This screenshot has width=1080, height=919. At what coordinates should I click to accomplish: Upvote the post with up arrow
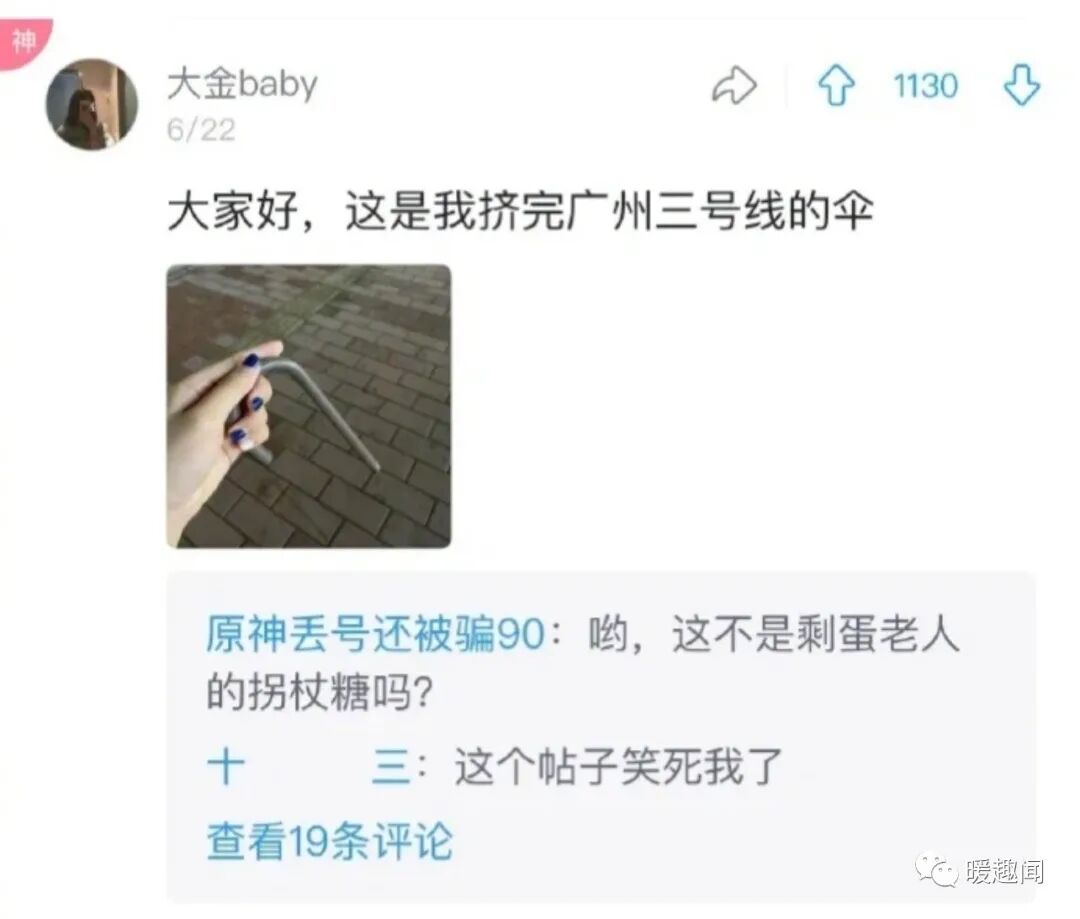(837, 85)
